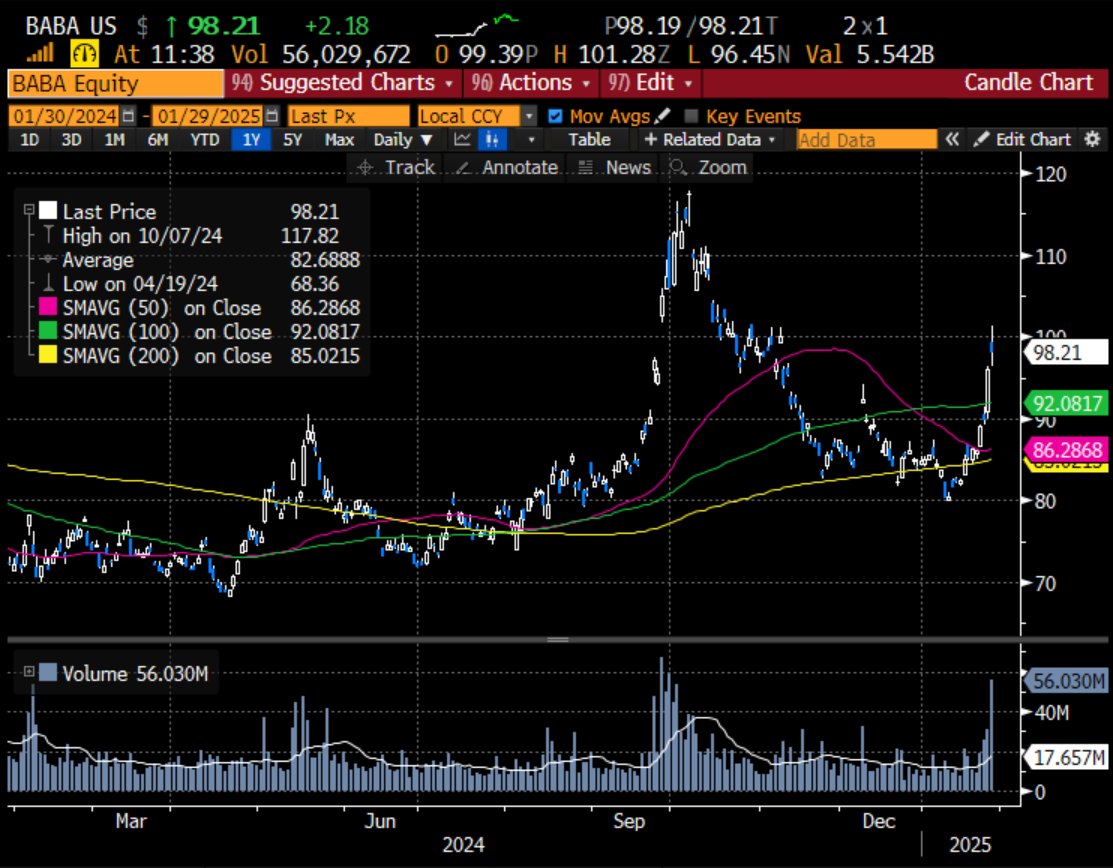The width and height of the screenshot is (1113, 868).
Task: Click the yellow gauge icon
Action: pyautogui.click(x=84, y=53)
